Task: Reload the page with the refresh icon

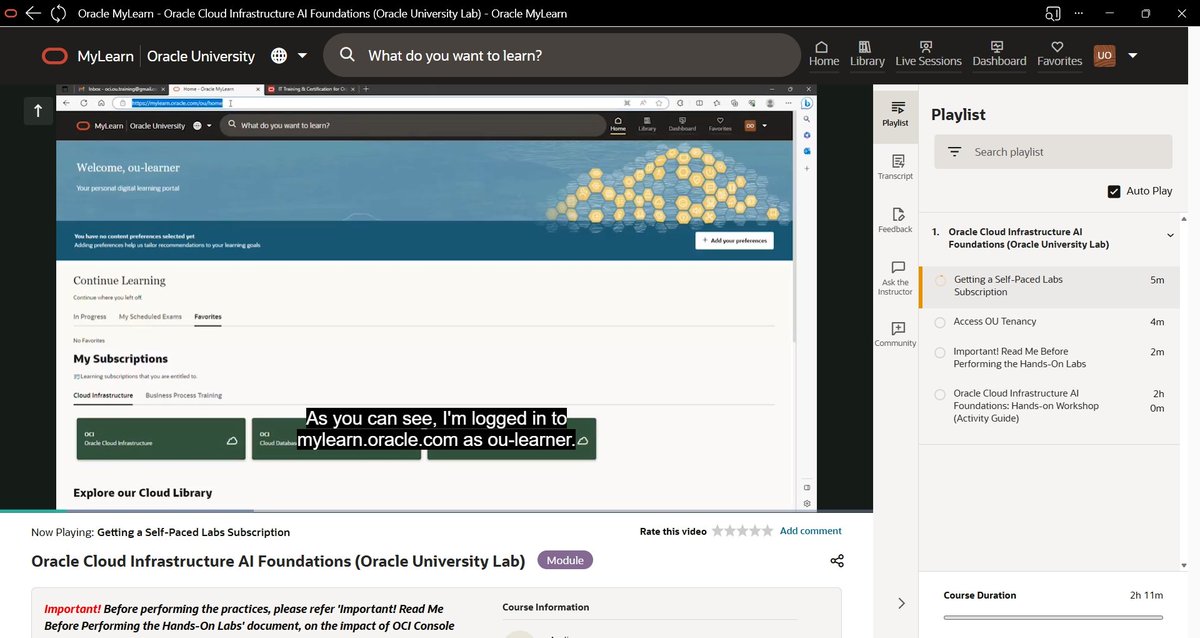Action: tap(58, 13)
